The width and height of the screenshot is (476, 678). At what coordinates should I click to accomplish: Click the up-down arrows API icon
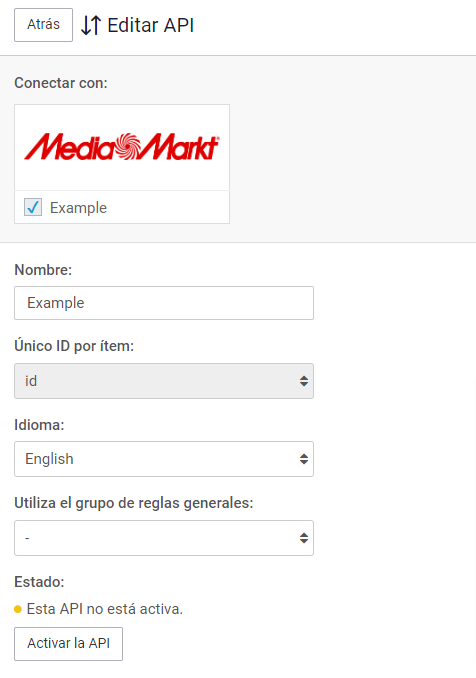click(x=91, y=25)
